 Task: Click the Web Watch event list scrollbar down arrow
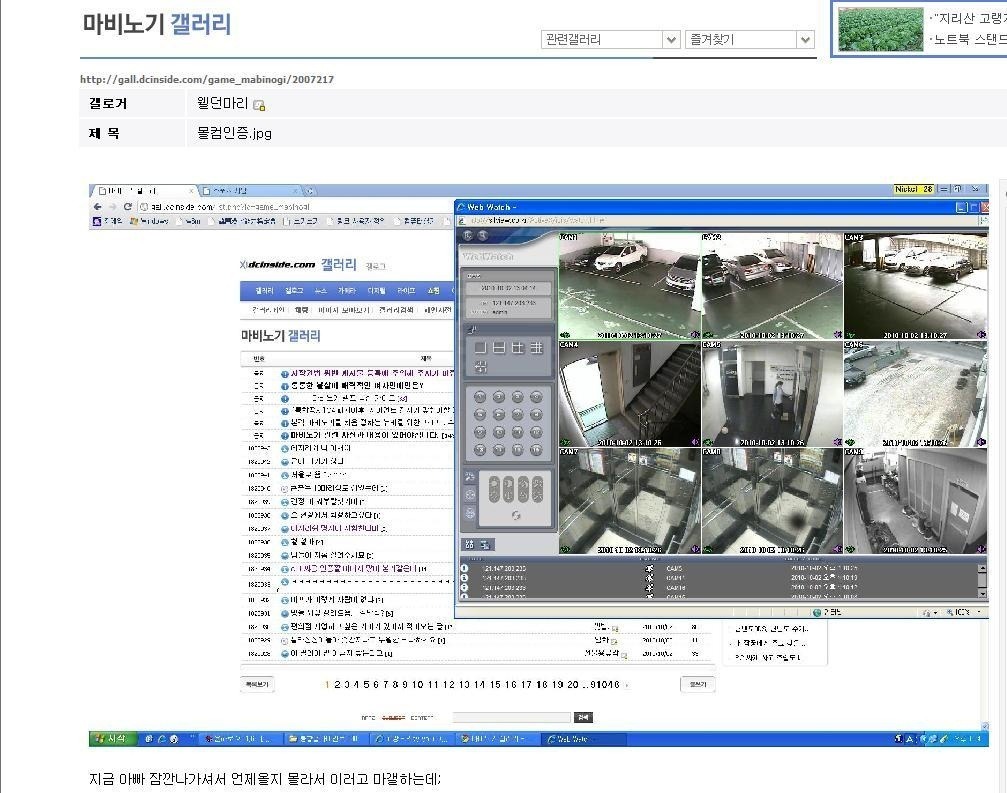pos(982,594)
